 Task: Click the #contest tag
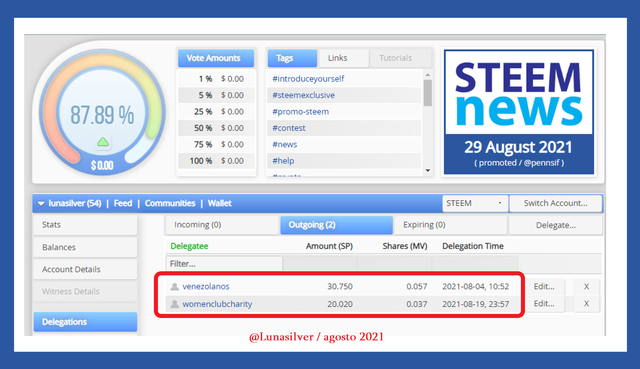point(289,128)
